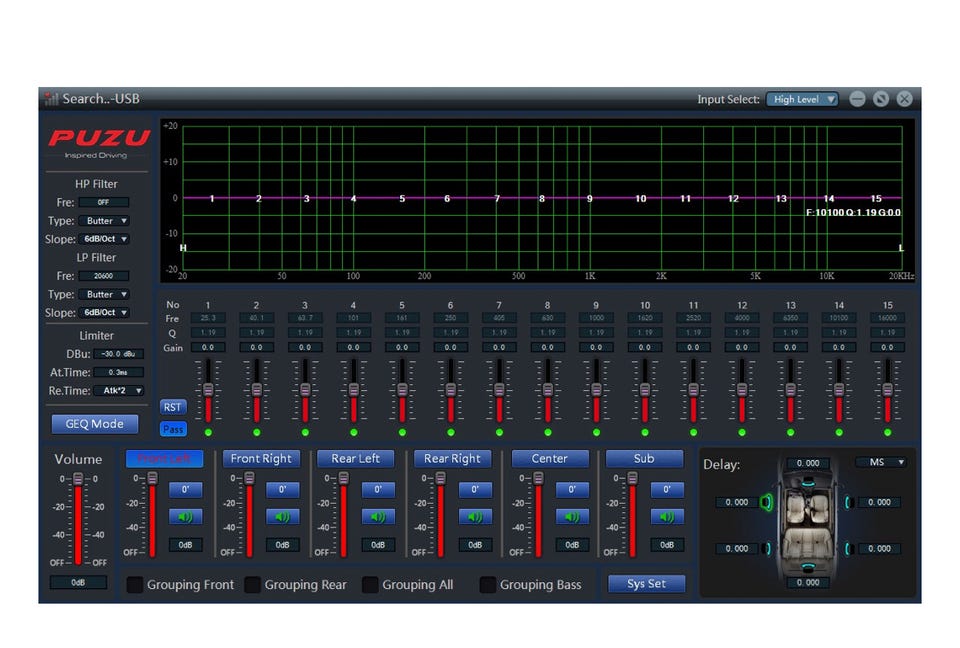Open the Input Select High Level dropdown
960x648 pixels.
coord(802,99)
